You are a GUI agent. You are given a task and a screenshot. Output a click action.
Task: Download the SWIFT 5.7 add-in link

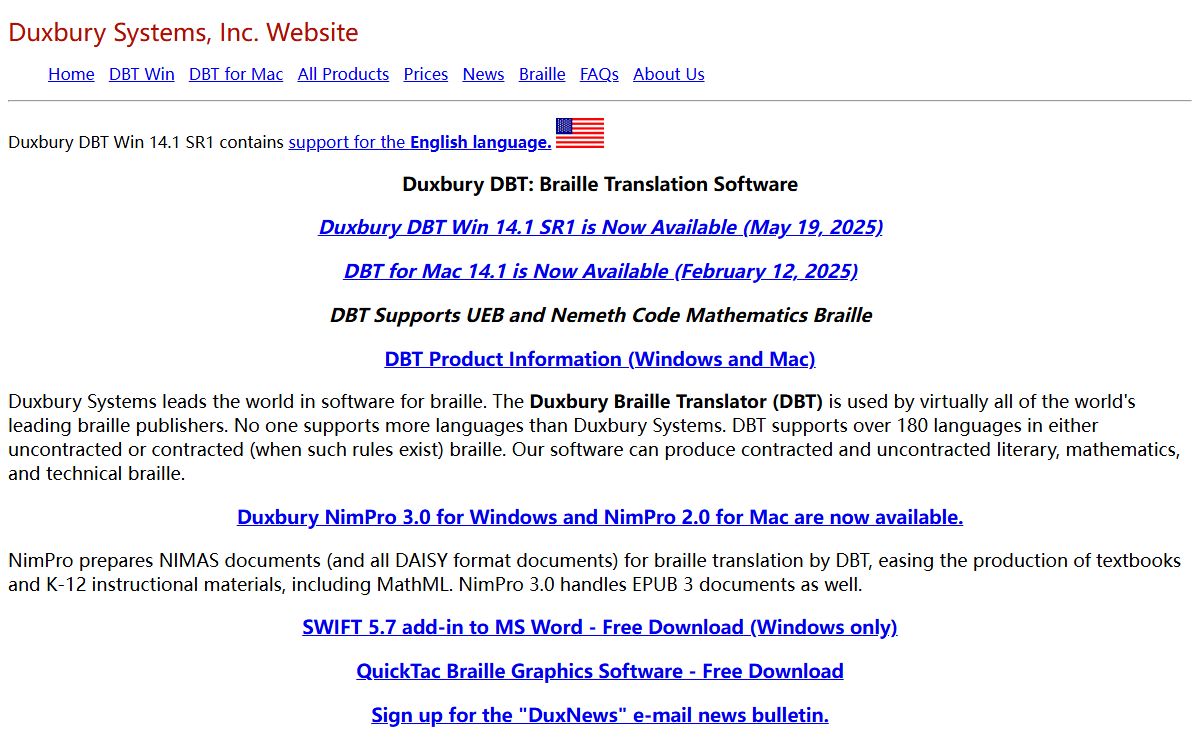point(600,627)
